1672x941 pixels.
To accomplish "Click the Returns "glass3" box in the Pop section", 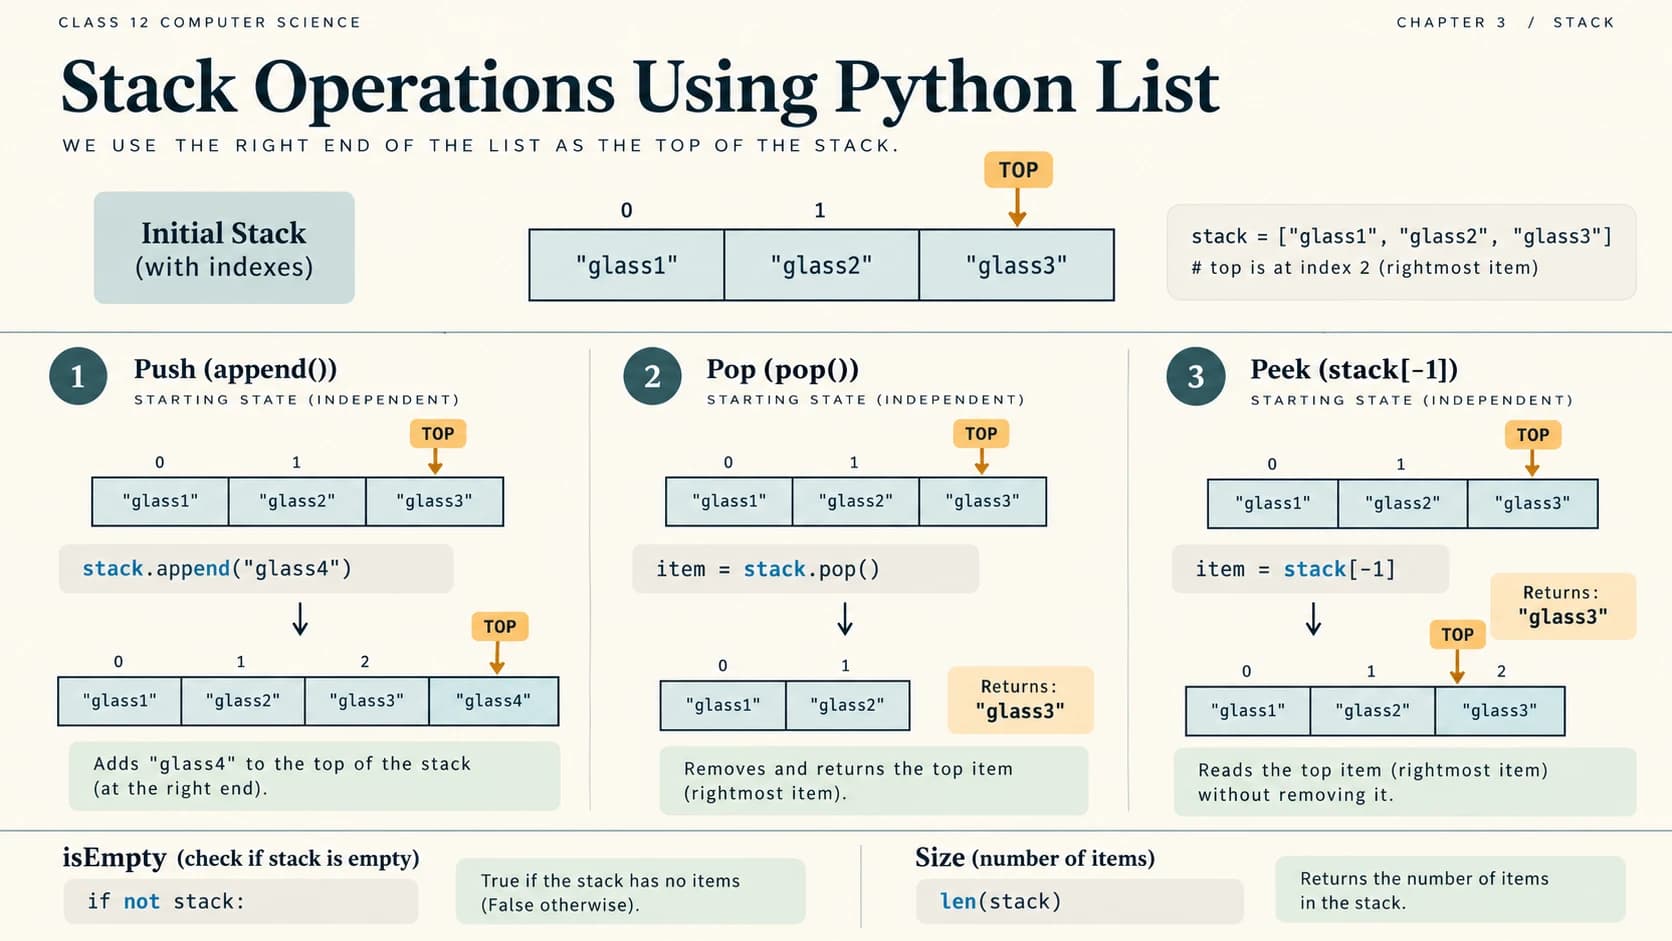I will (1020, 700).
